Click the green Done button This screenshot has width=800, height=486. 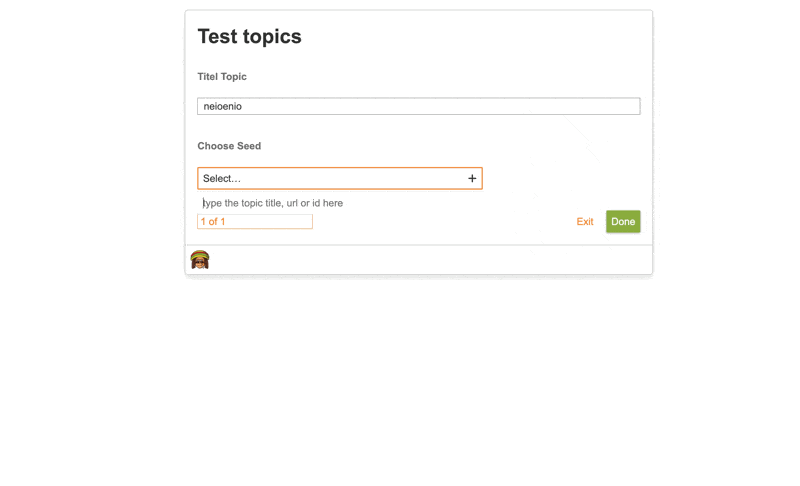pyautogui.click(x=623, y=222)
